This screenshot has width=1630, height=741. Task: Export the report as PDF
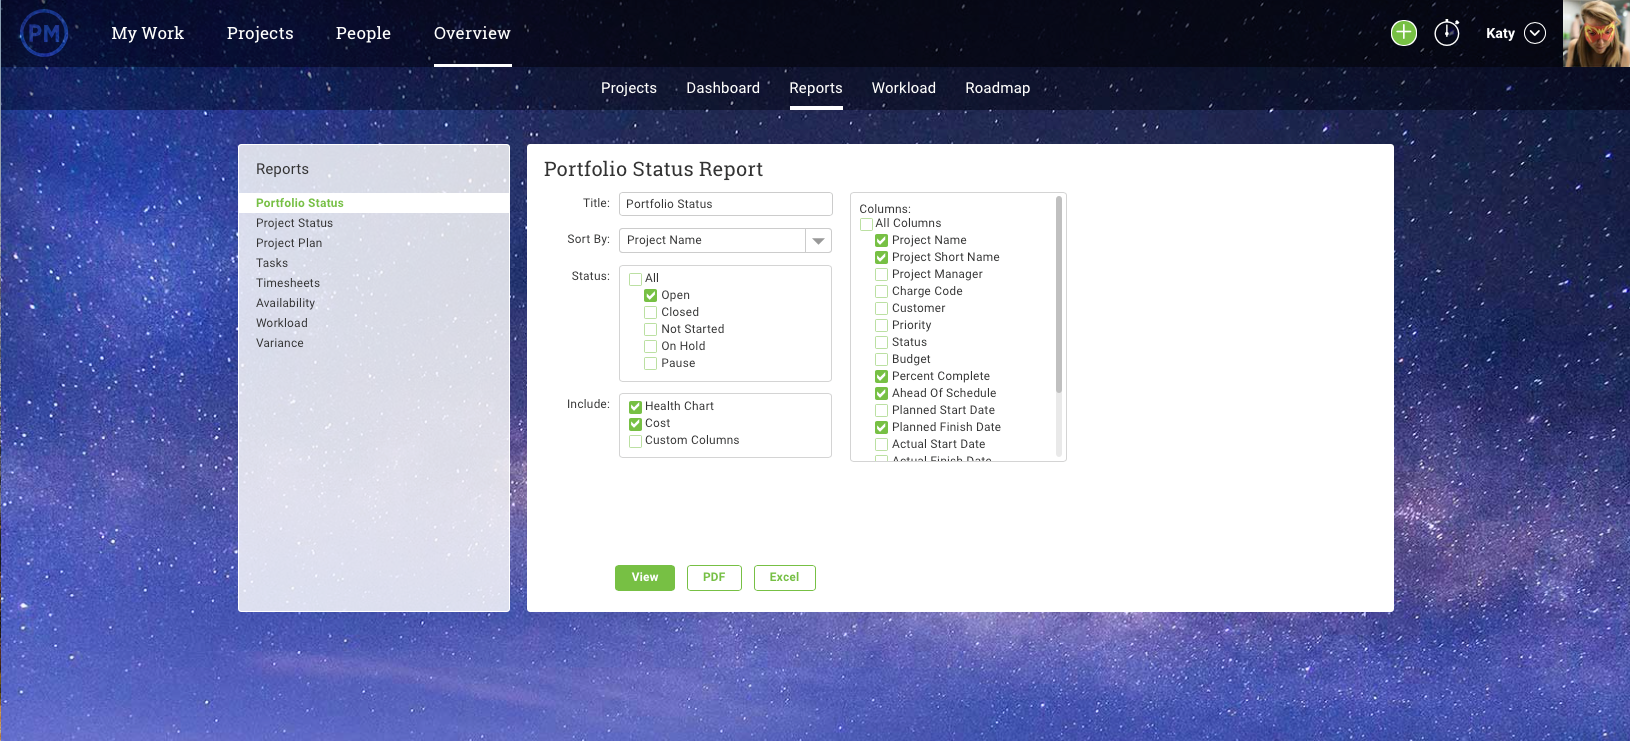(714, 578)
